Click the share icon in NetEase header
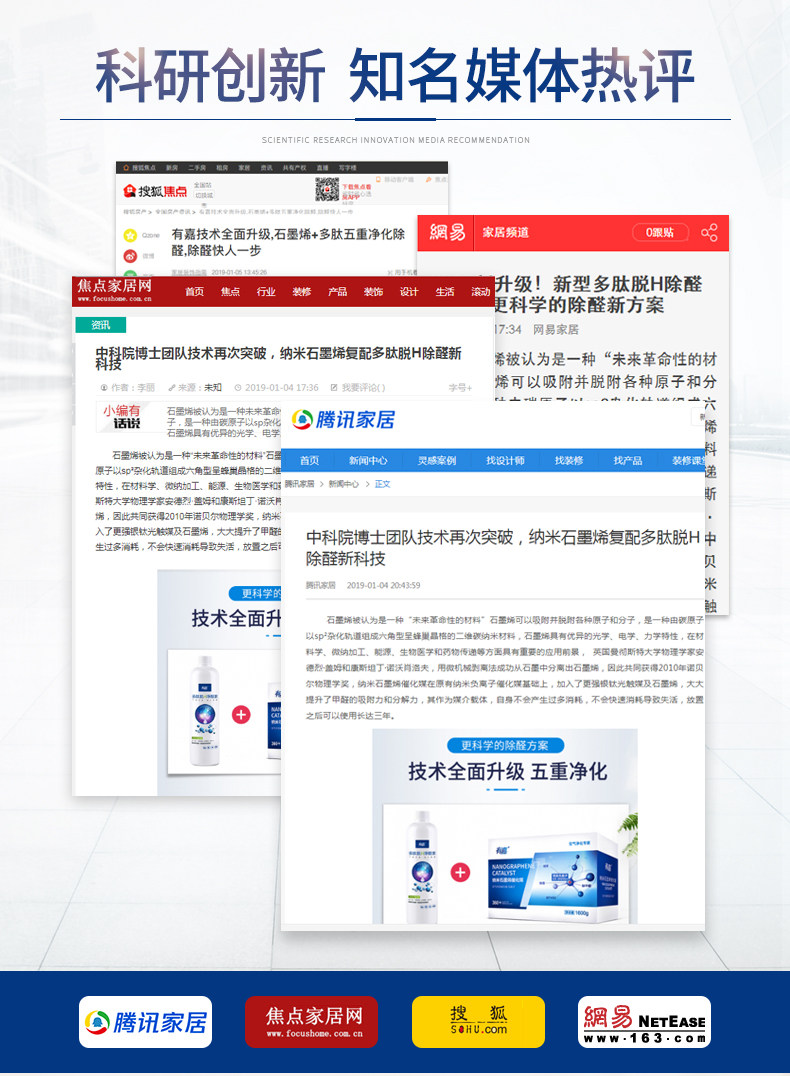The image size is (790, 1076). tap(709, 233)
